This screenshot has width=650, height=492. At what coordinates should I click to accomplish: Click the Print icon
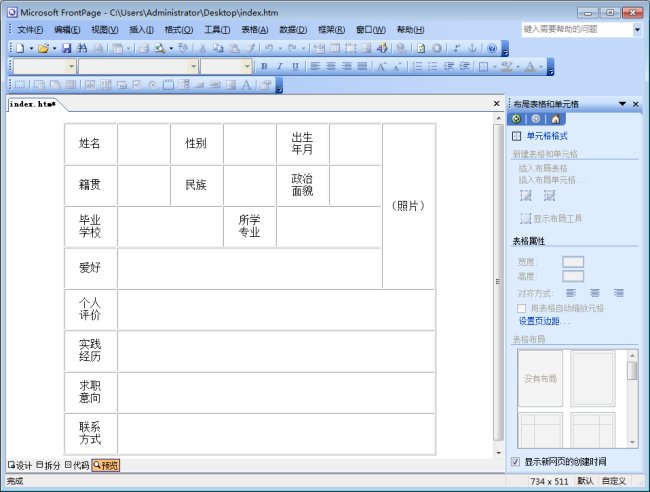(144, 48)
